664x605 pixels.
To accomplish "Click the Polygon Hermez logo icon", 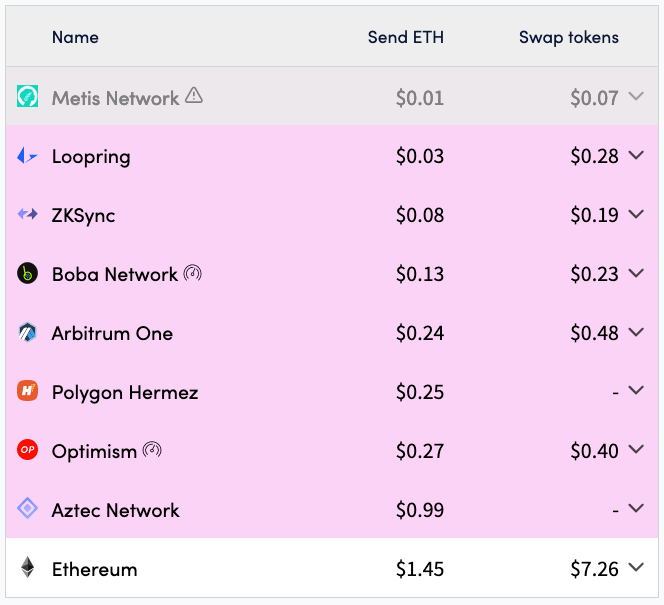I will coord(28,391).
